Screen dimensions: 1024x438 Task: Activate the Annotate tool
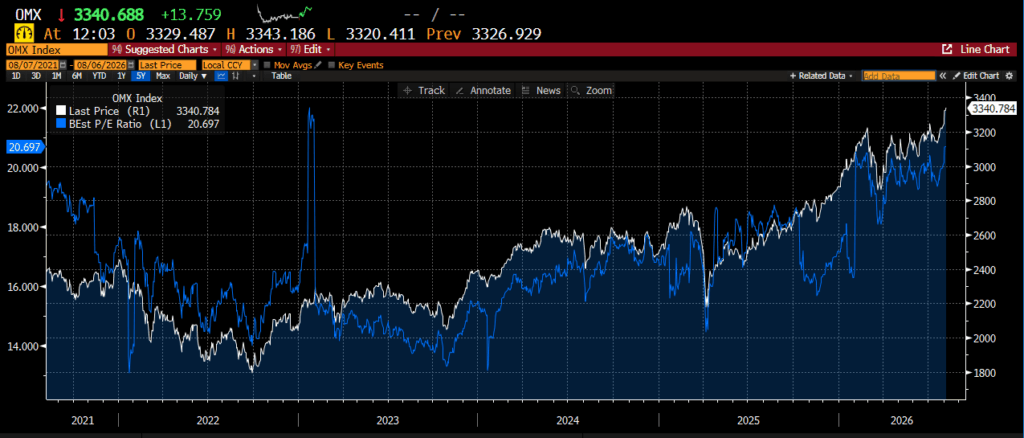(483, 90)
